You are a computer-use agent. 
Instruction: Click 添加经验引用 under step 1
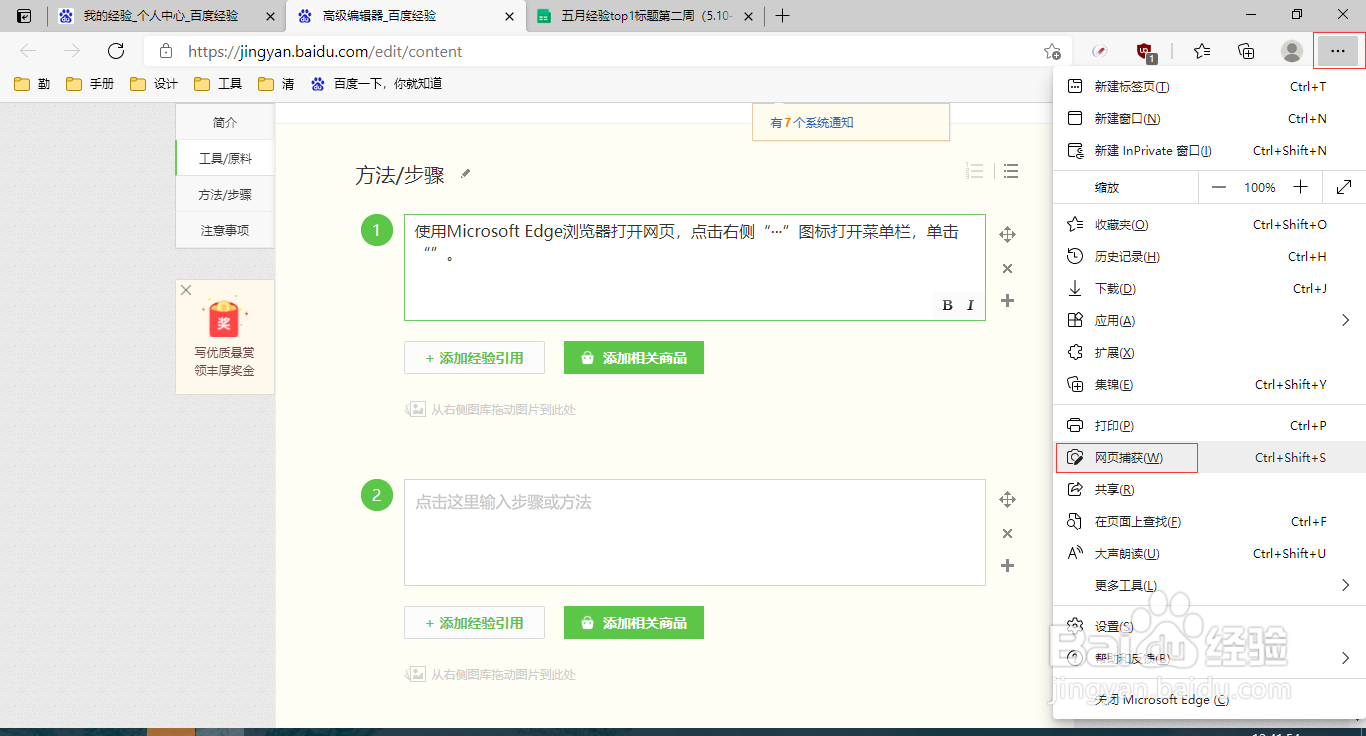[x=474, y=357]
